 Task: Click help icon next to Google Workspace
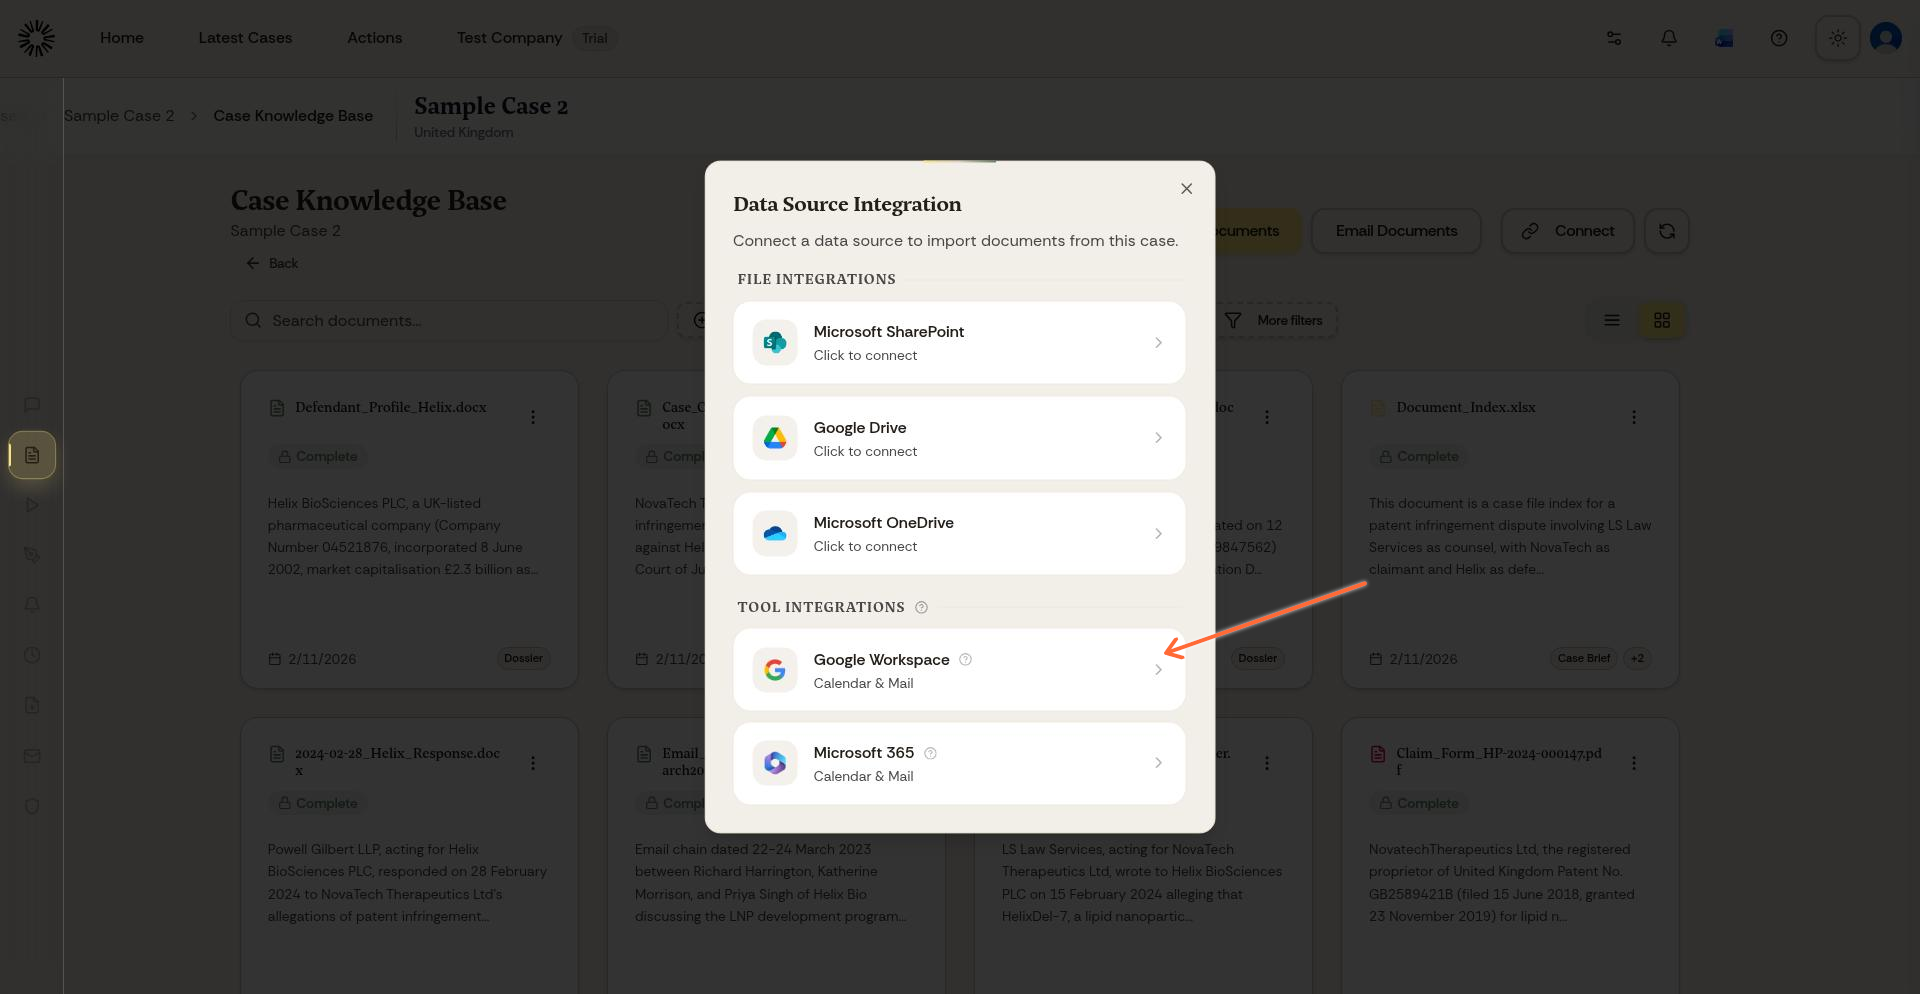(965, 659)
